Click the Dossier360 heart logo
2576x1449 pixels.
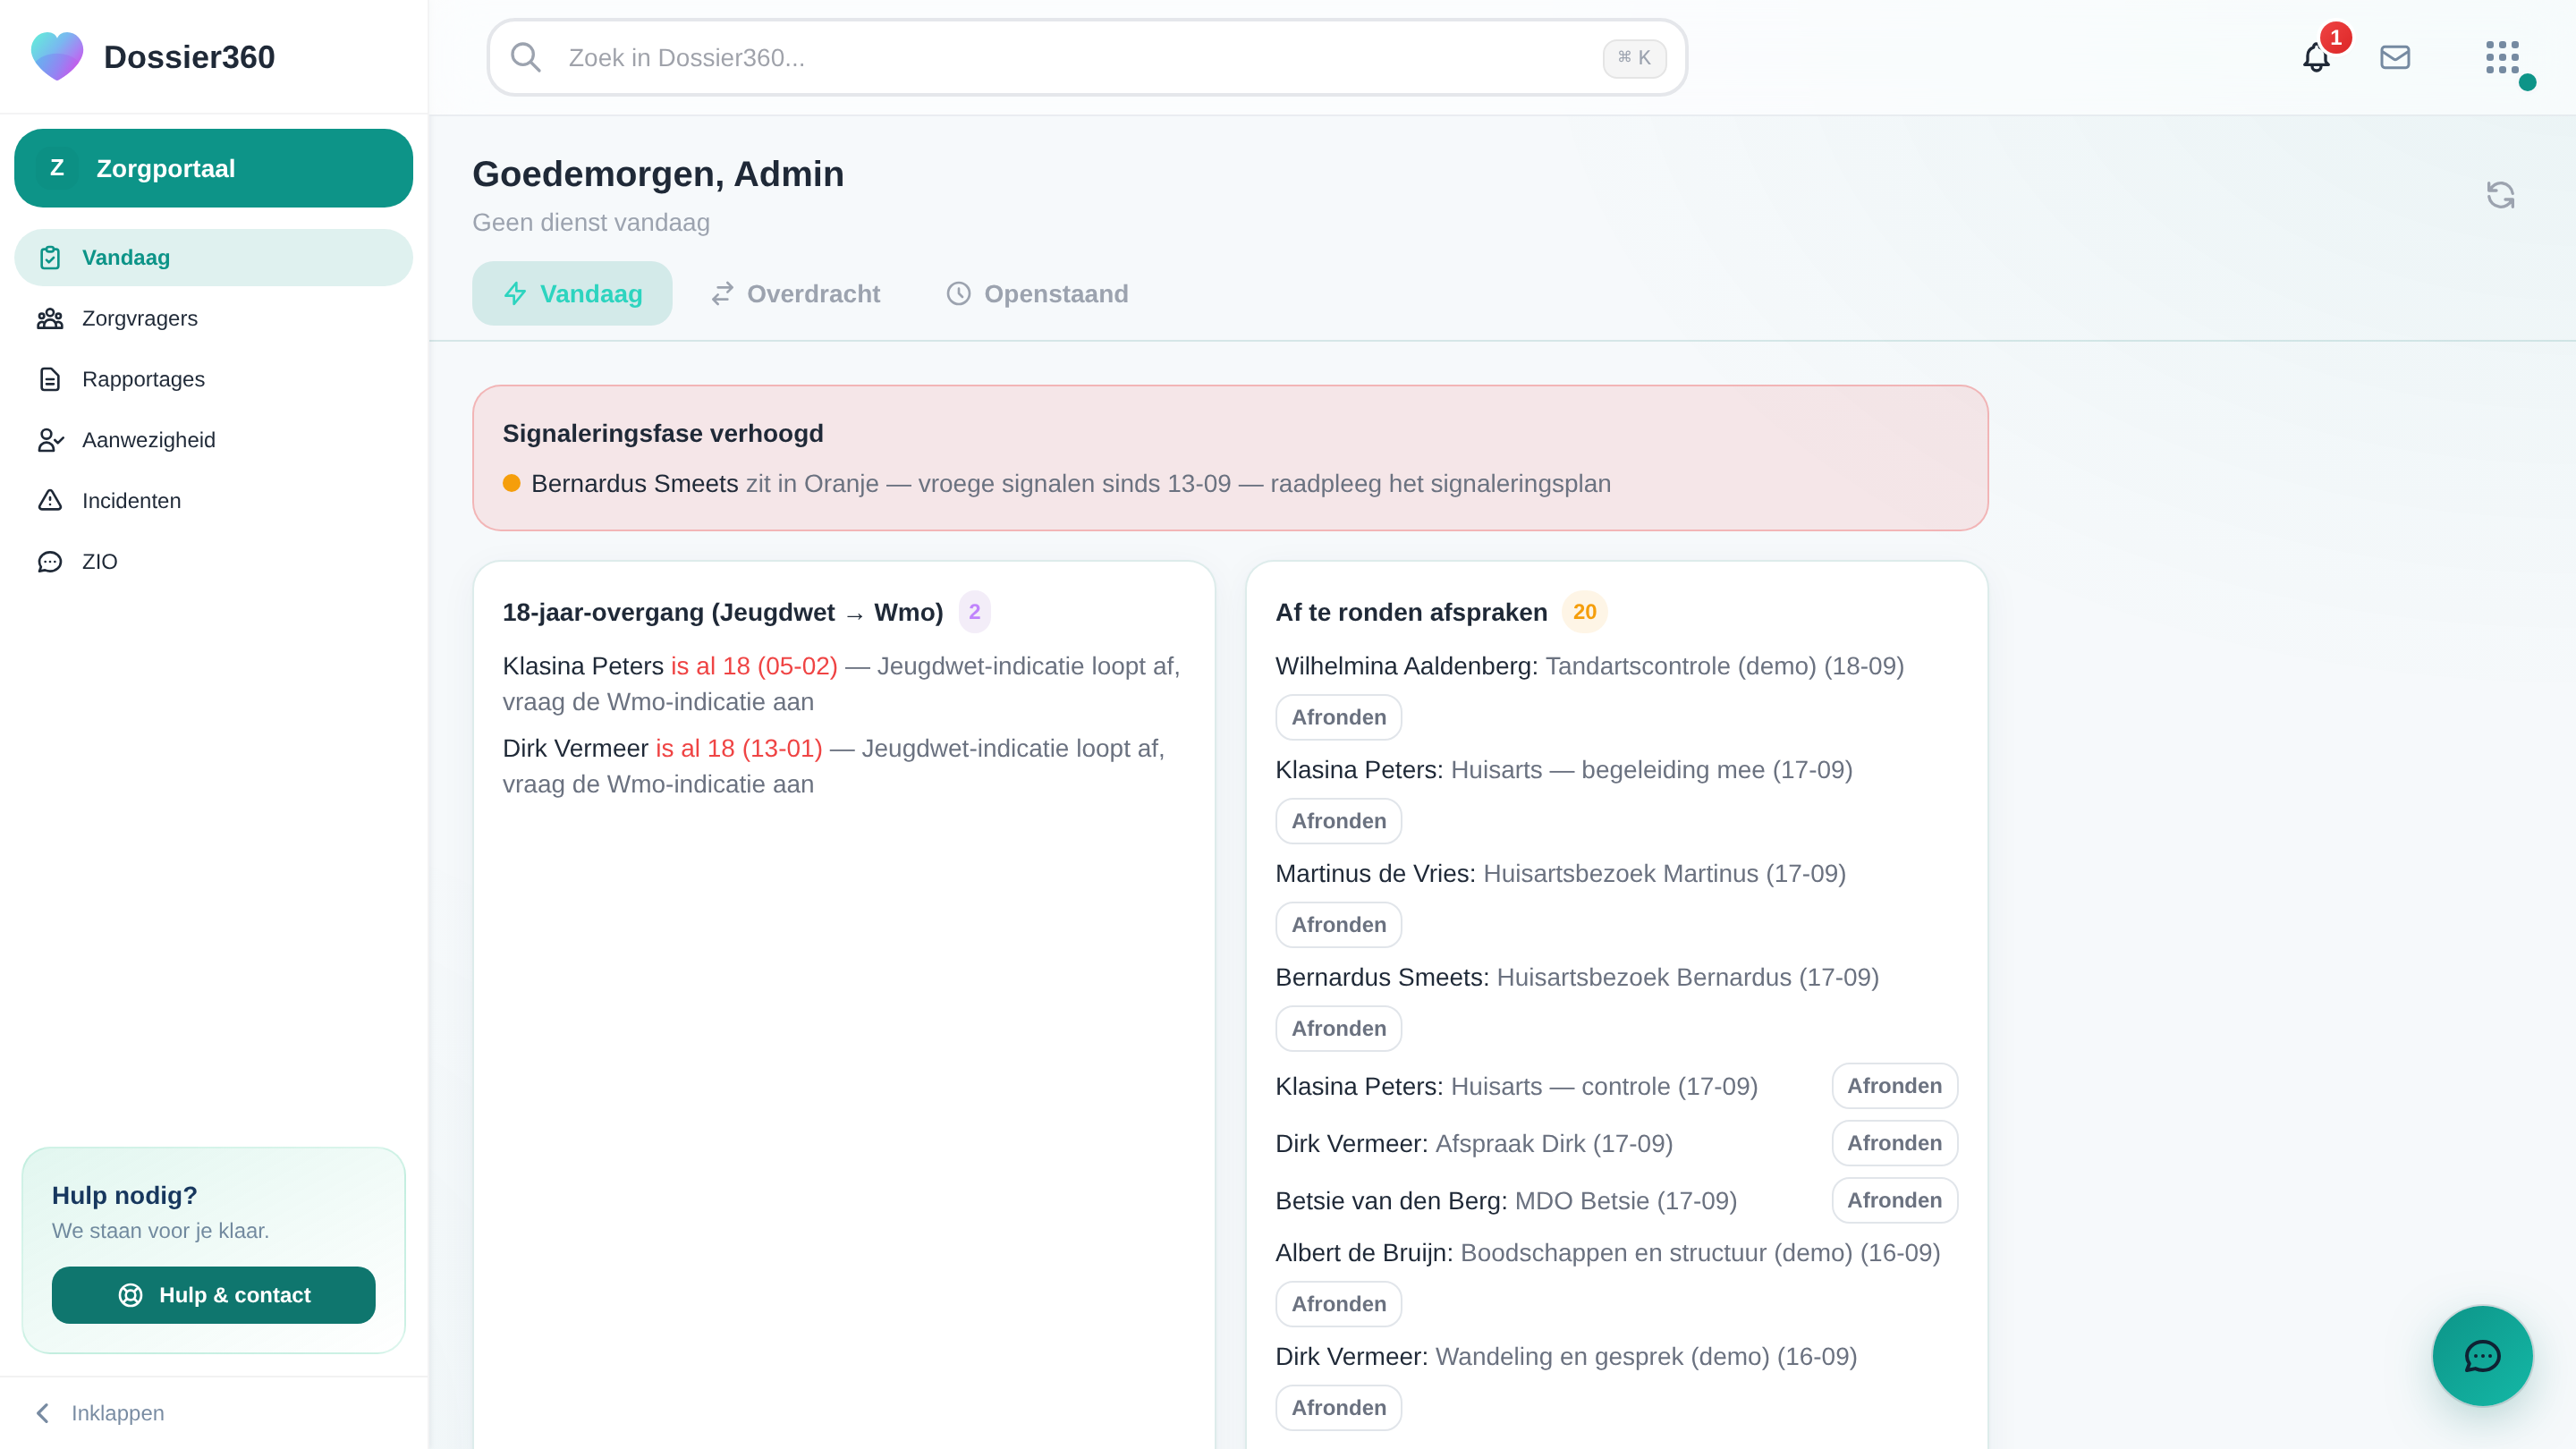click(57, 57)
